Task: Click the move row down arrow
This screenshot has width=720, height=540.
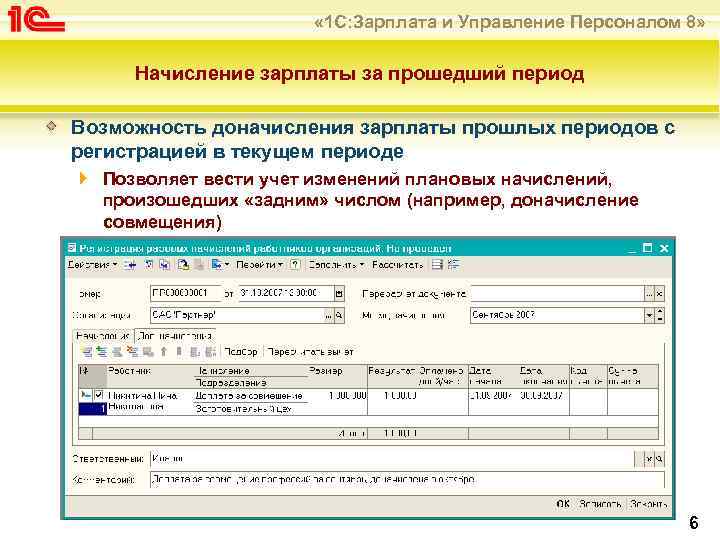Action: 179,352
